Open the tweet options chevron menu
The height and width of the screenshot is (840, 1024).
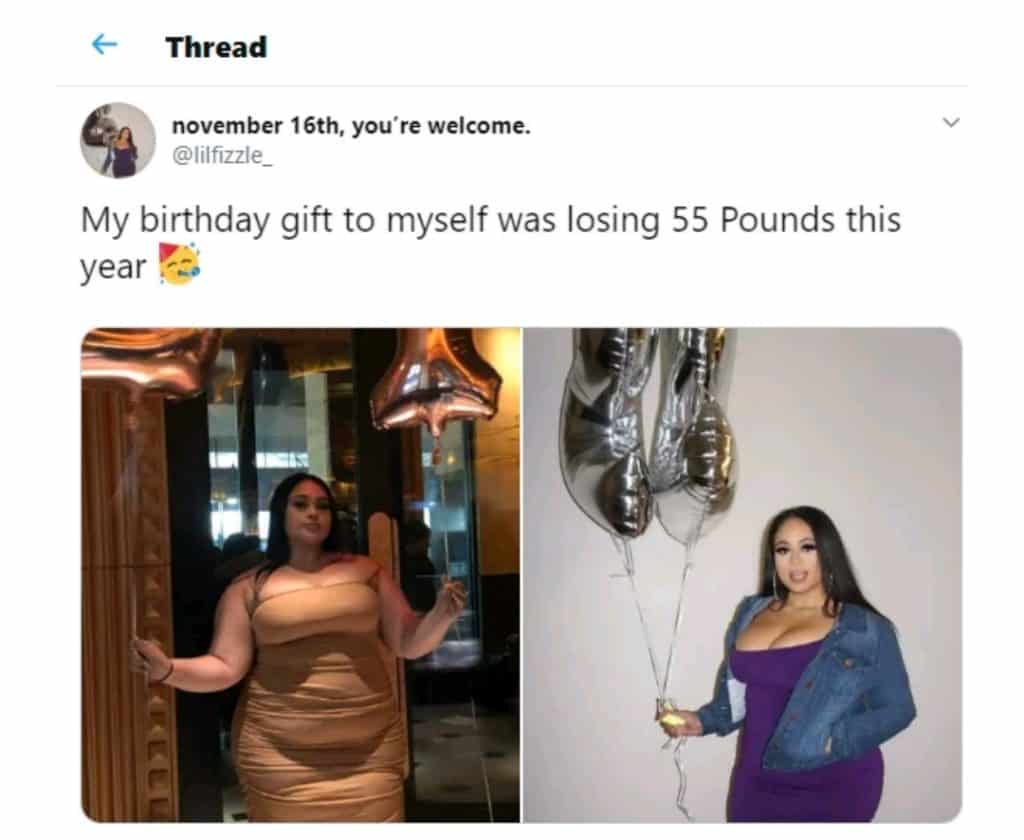(x=952, y=122)
